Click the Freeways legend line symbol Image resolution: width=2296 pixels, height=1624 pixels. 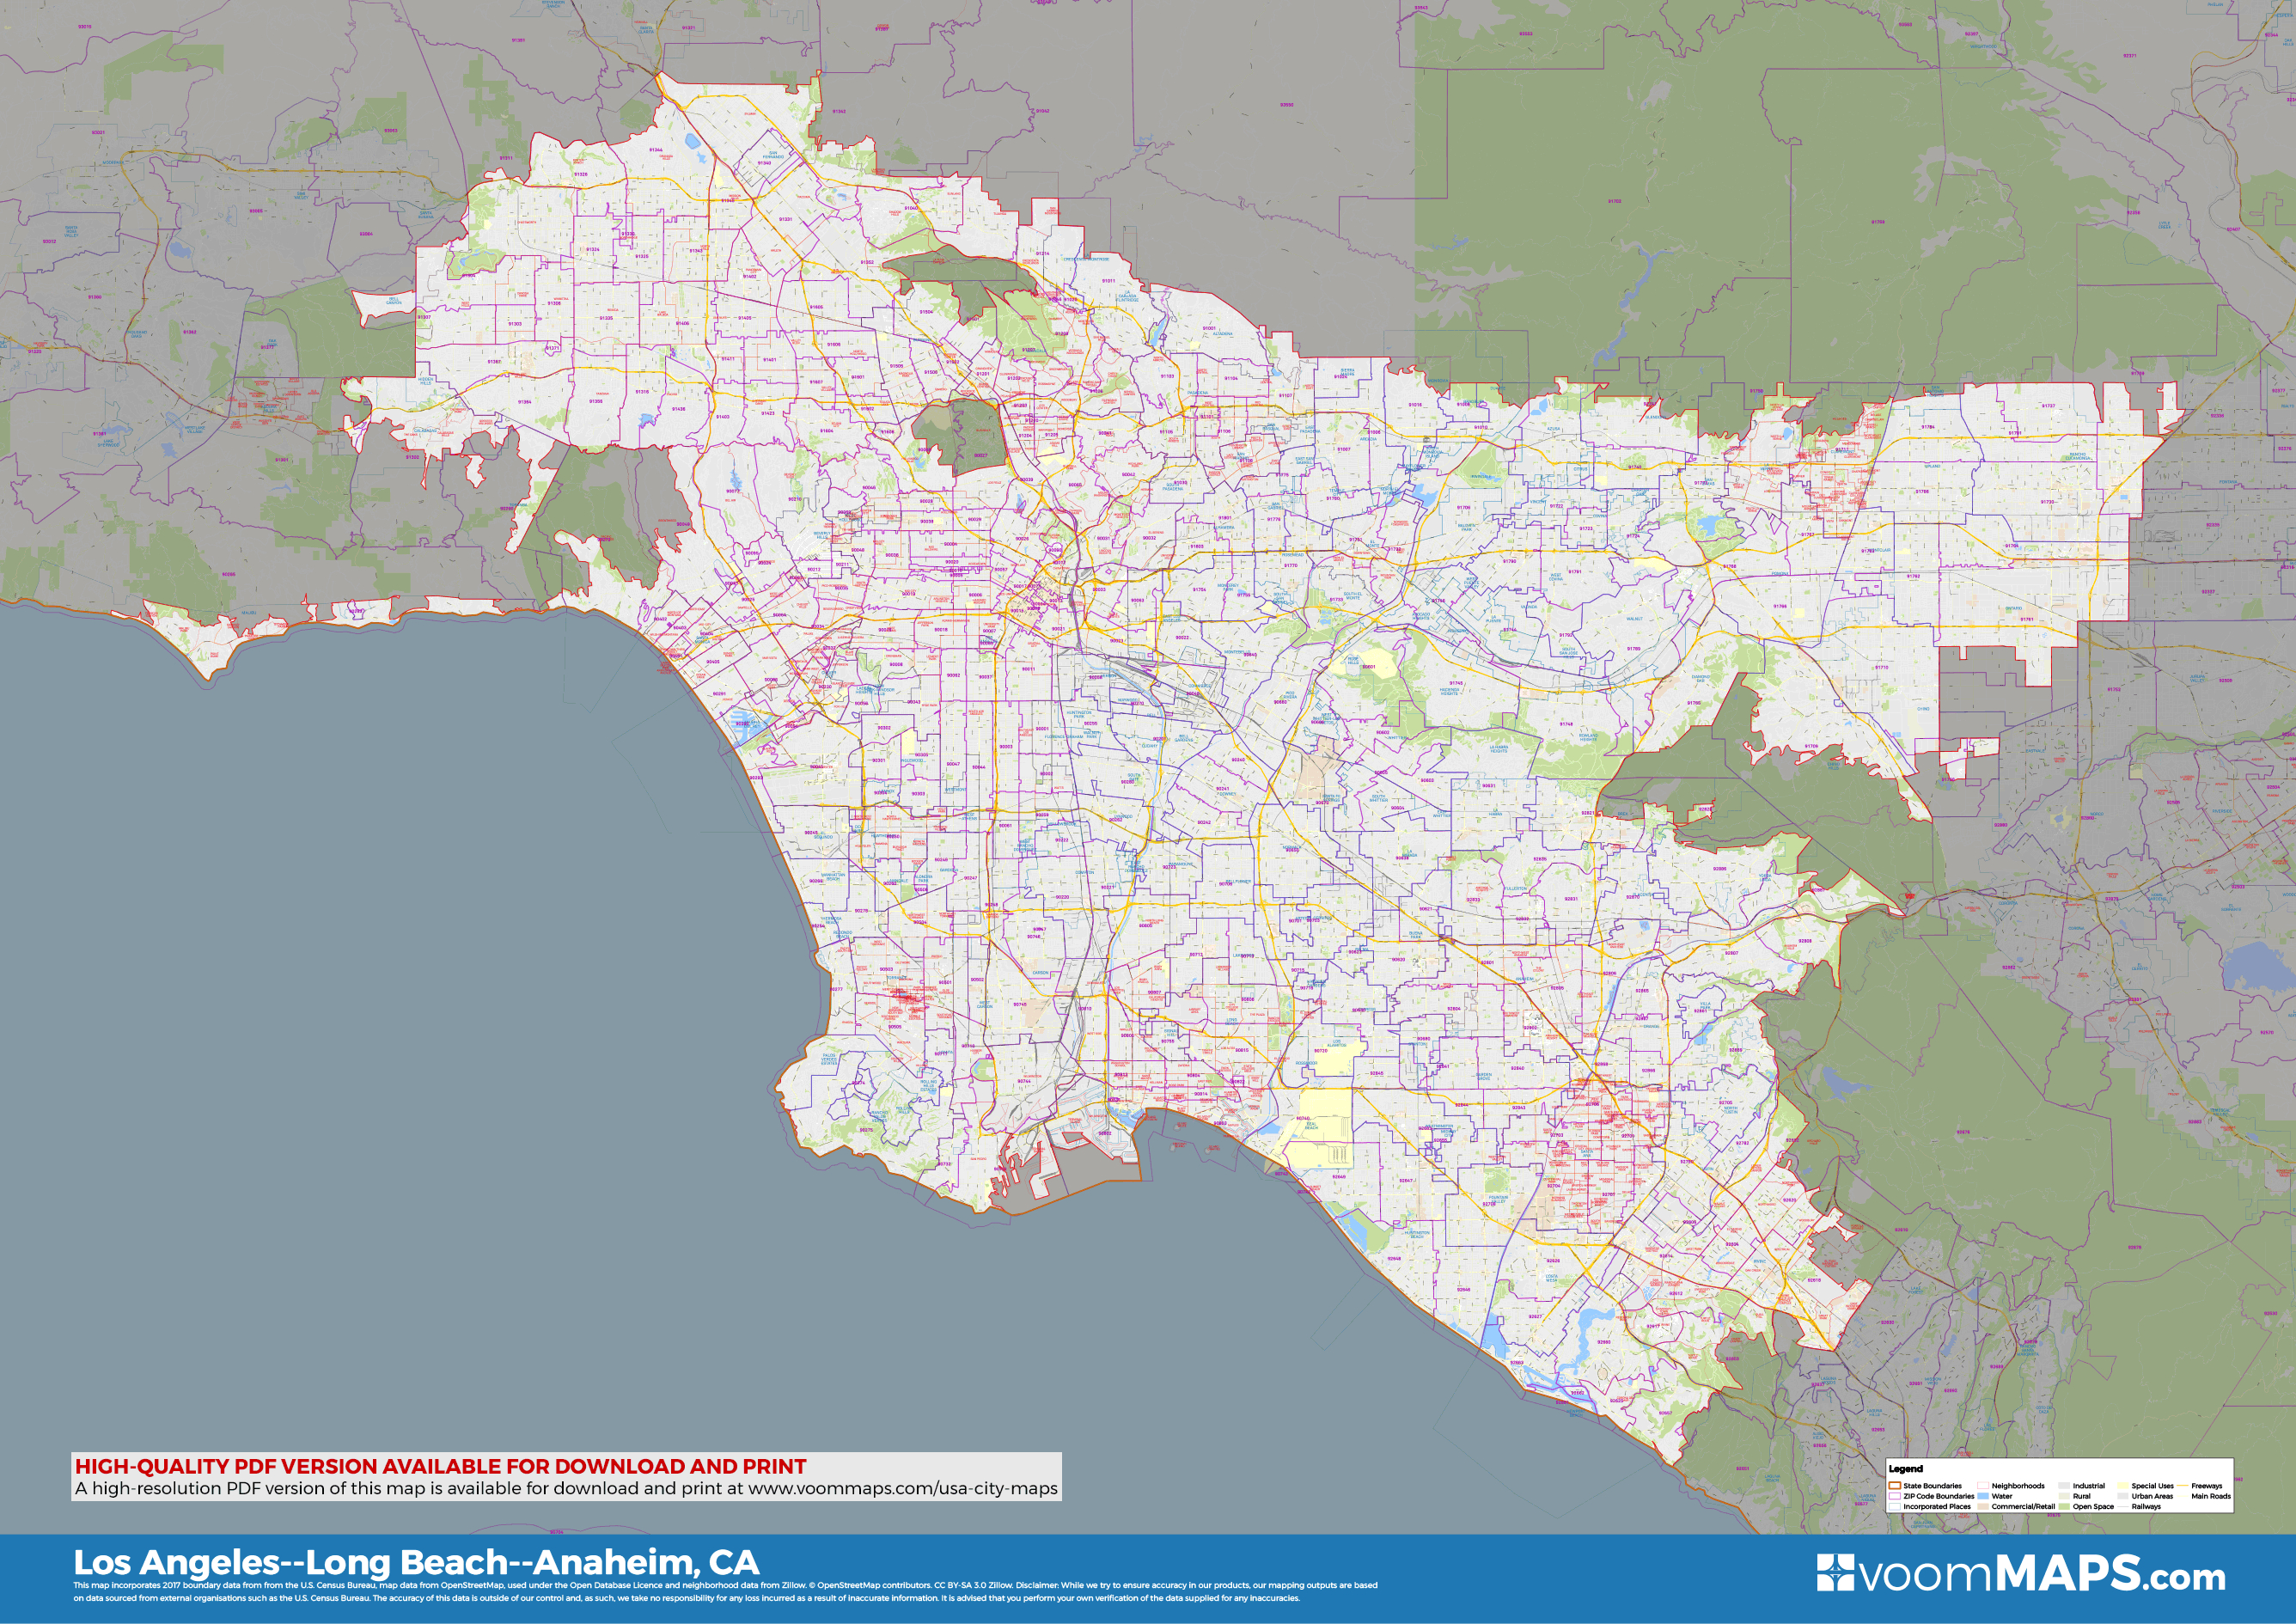point(2183,1485)
